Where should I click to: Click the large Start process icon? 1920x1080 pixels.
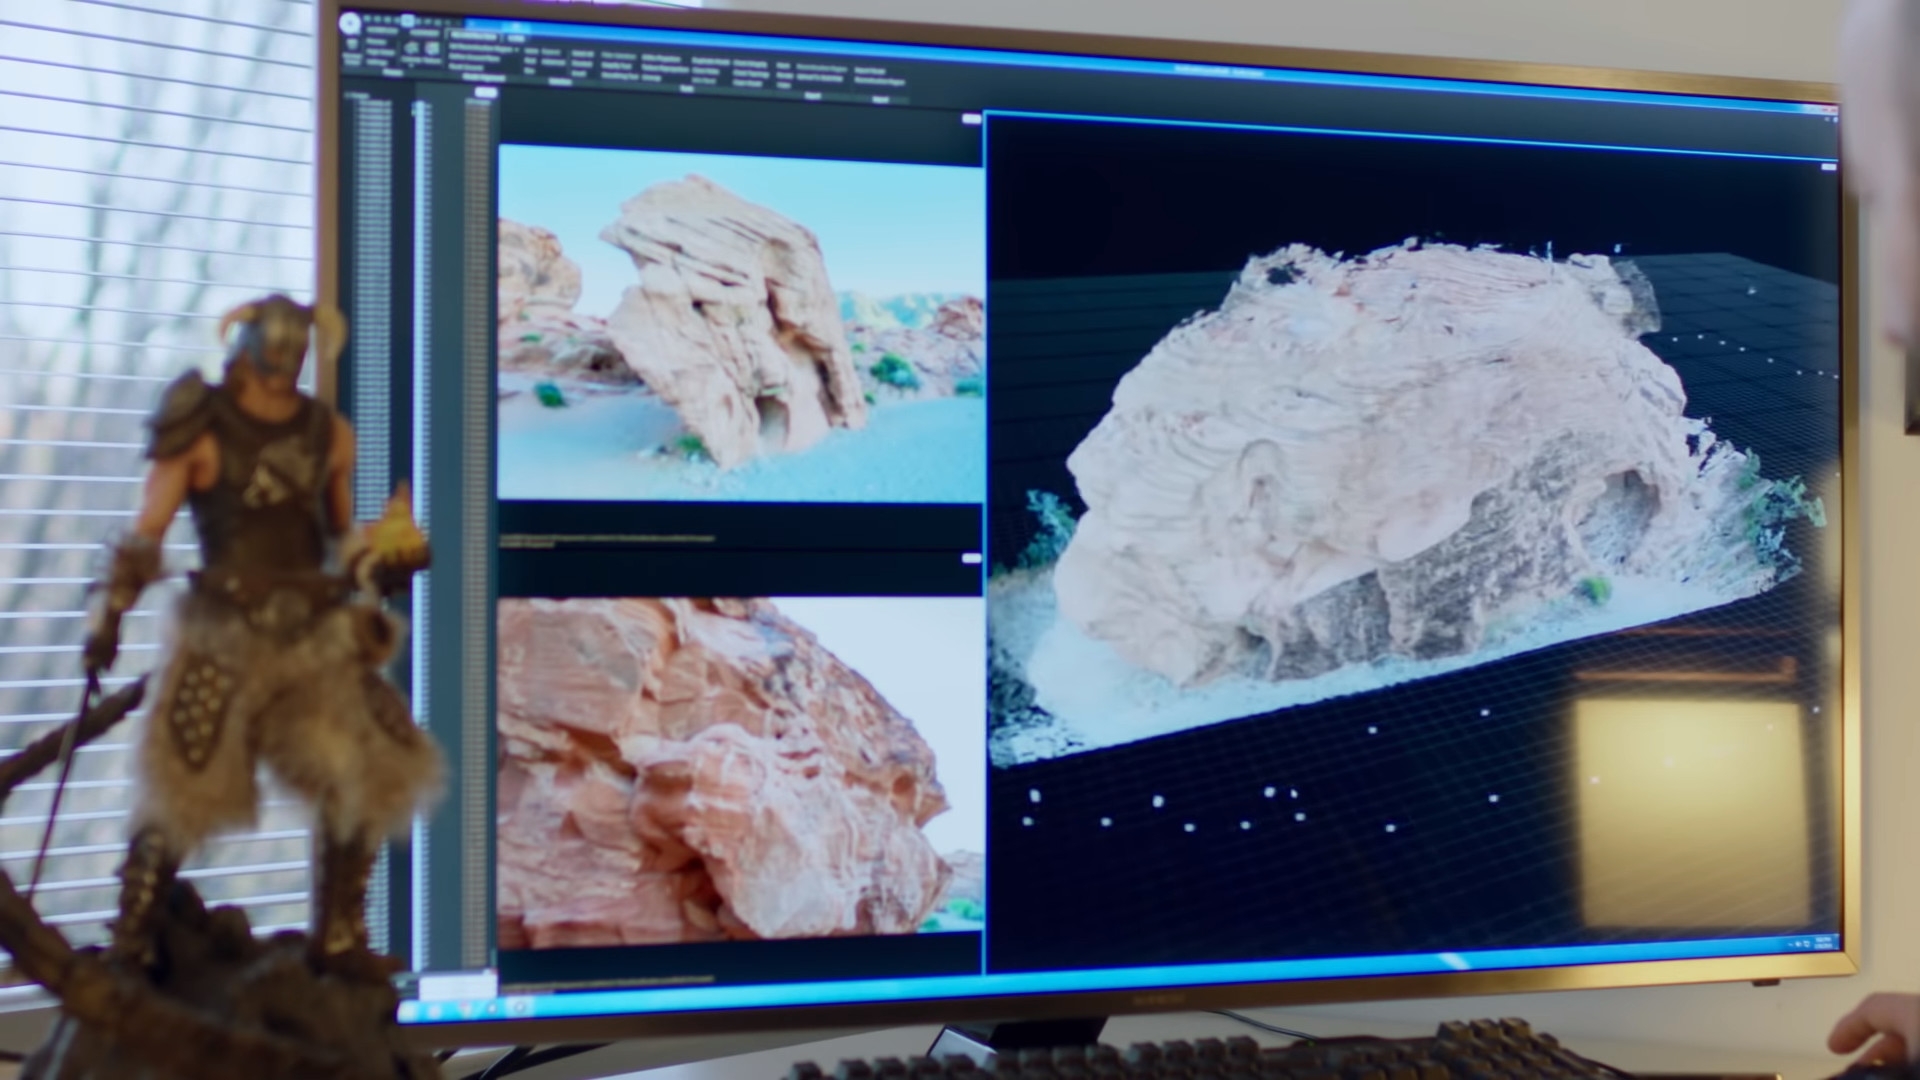pos(351,46)
